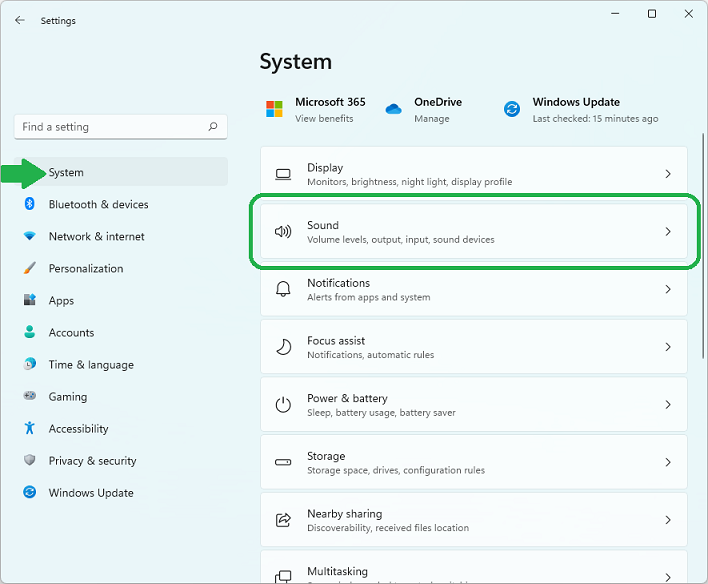Click the Gaming controller icon in sidebar

coord(30,397)
